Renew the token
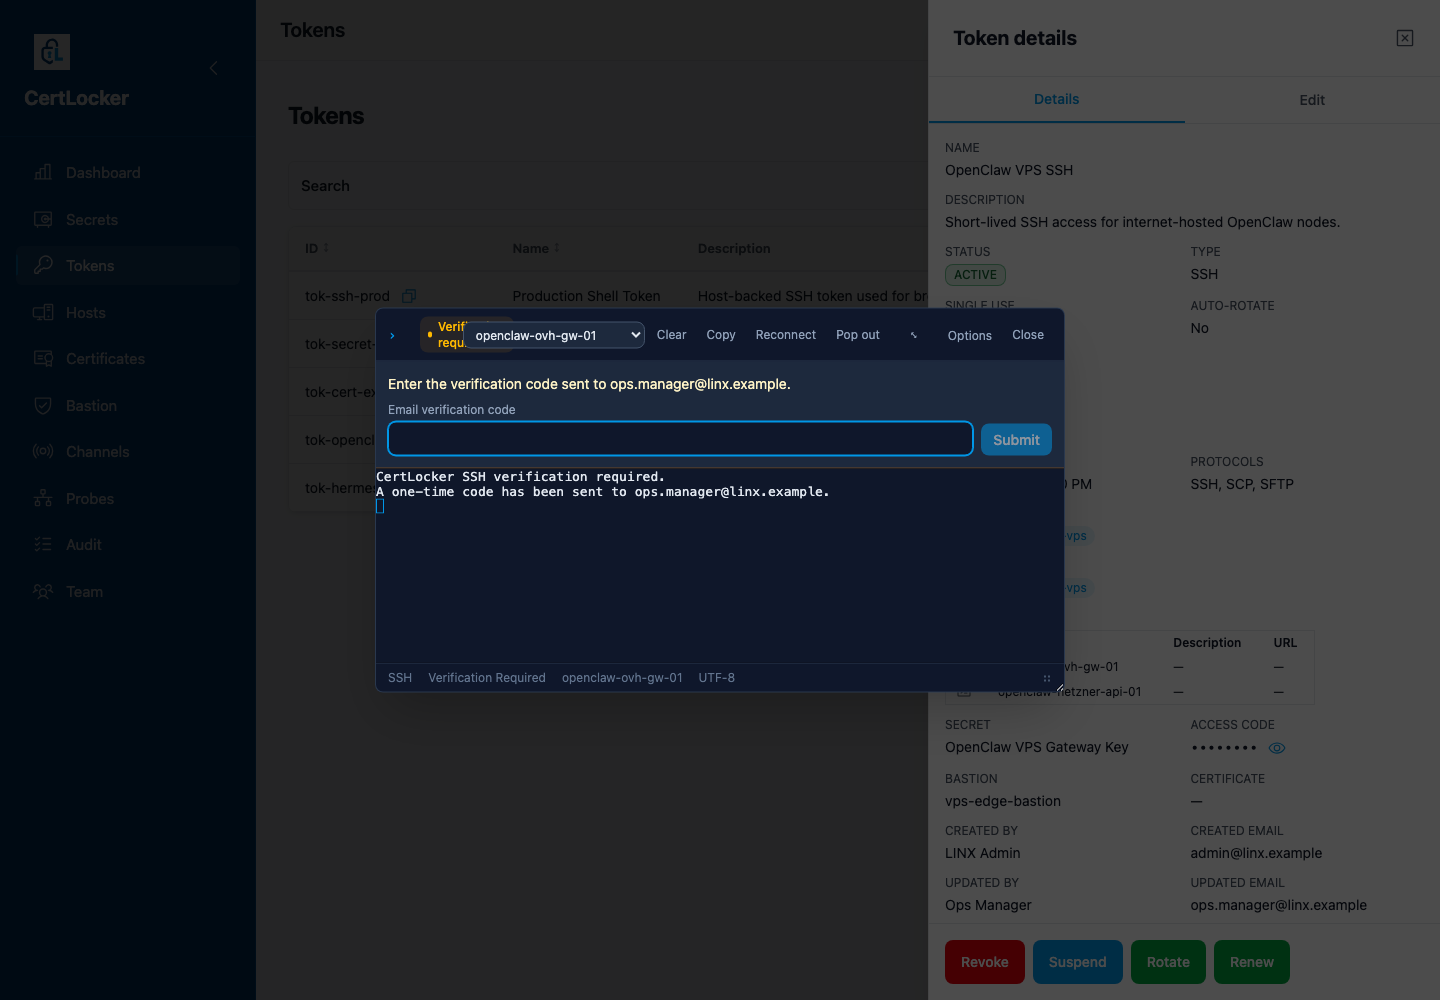This screenshot has height=1000, width=1440. pyautogui.click(x=1251, y=962)
